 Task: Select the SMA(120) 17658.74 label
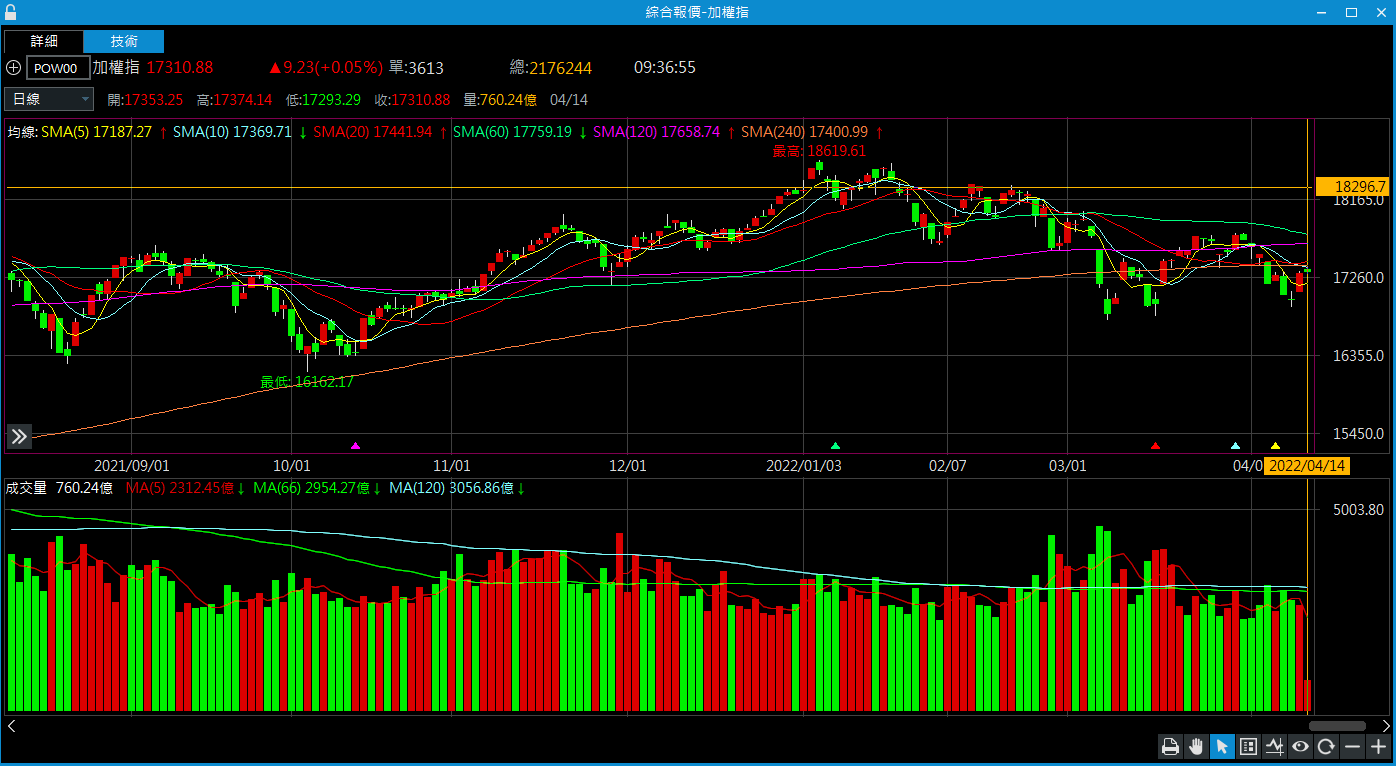click(657, 132)
